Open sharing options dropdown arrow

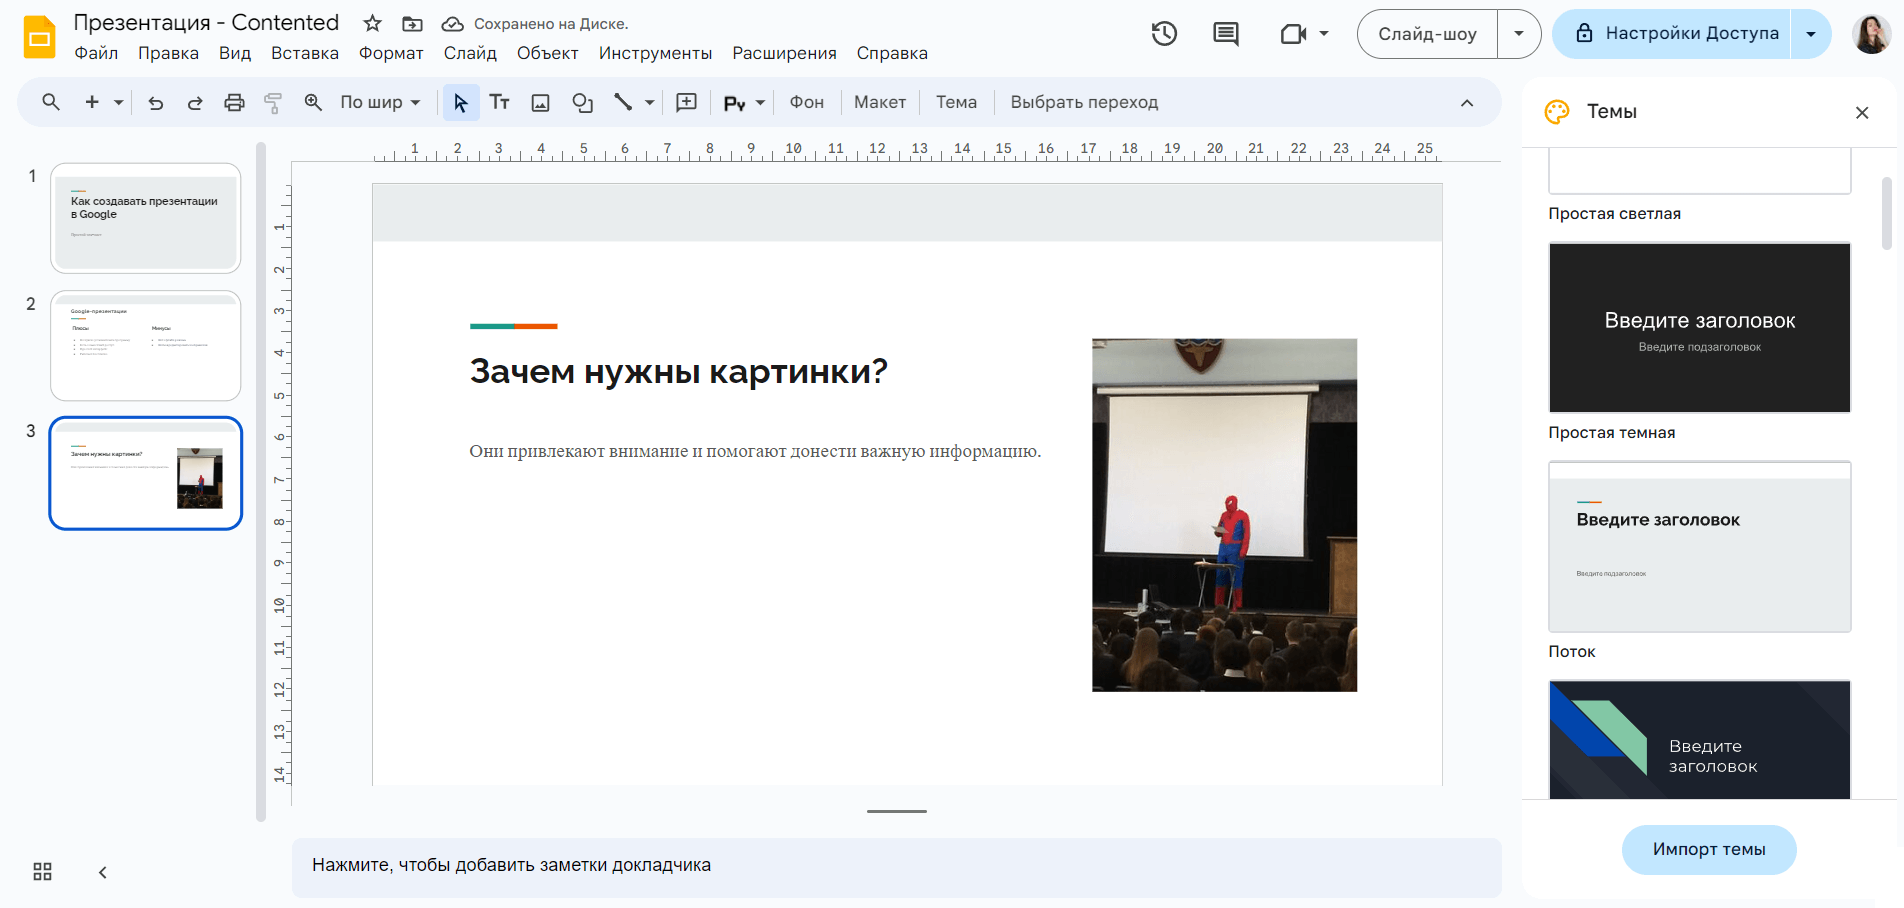[1811, 34]
